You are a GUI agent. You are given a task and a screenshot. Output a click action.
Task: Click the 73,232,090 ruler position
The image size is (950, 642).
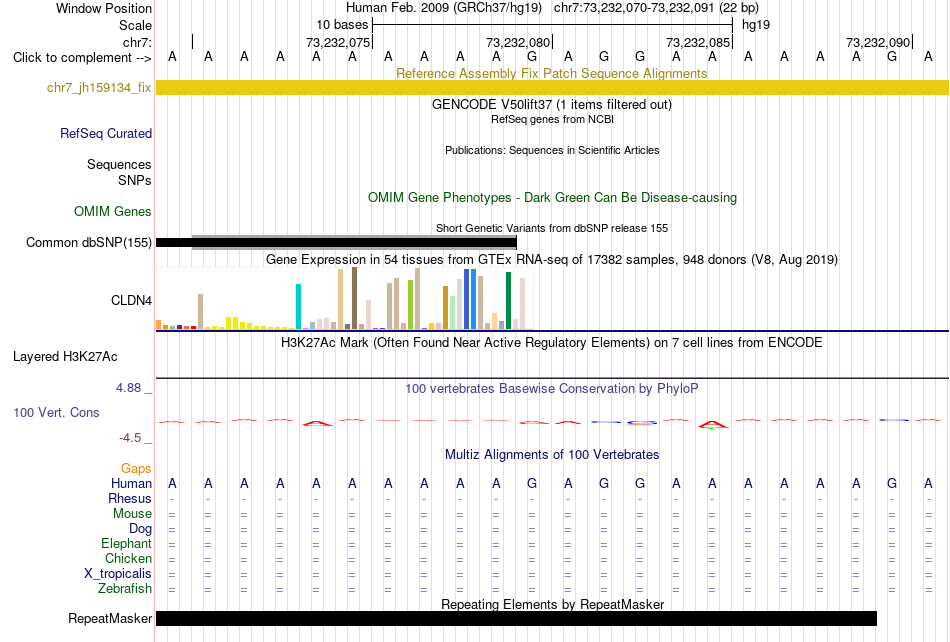(x=878, y=42)
